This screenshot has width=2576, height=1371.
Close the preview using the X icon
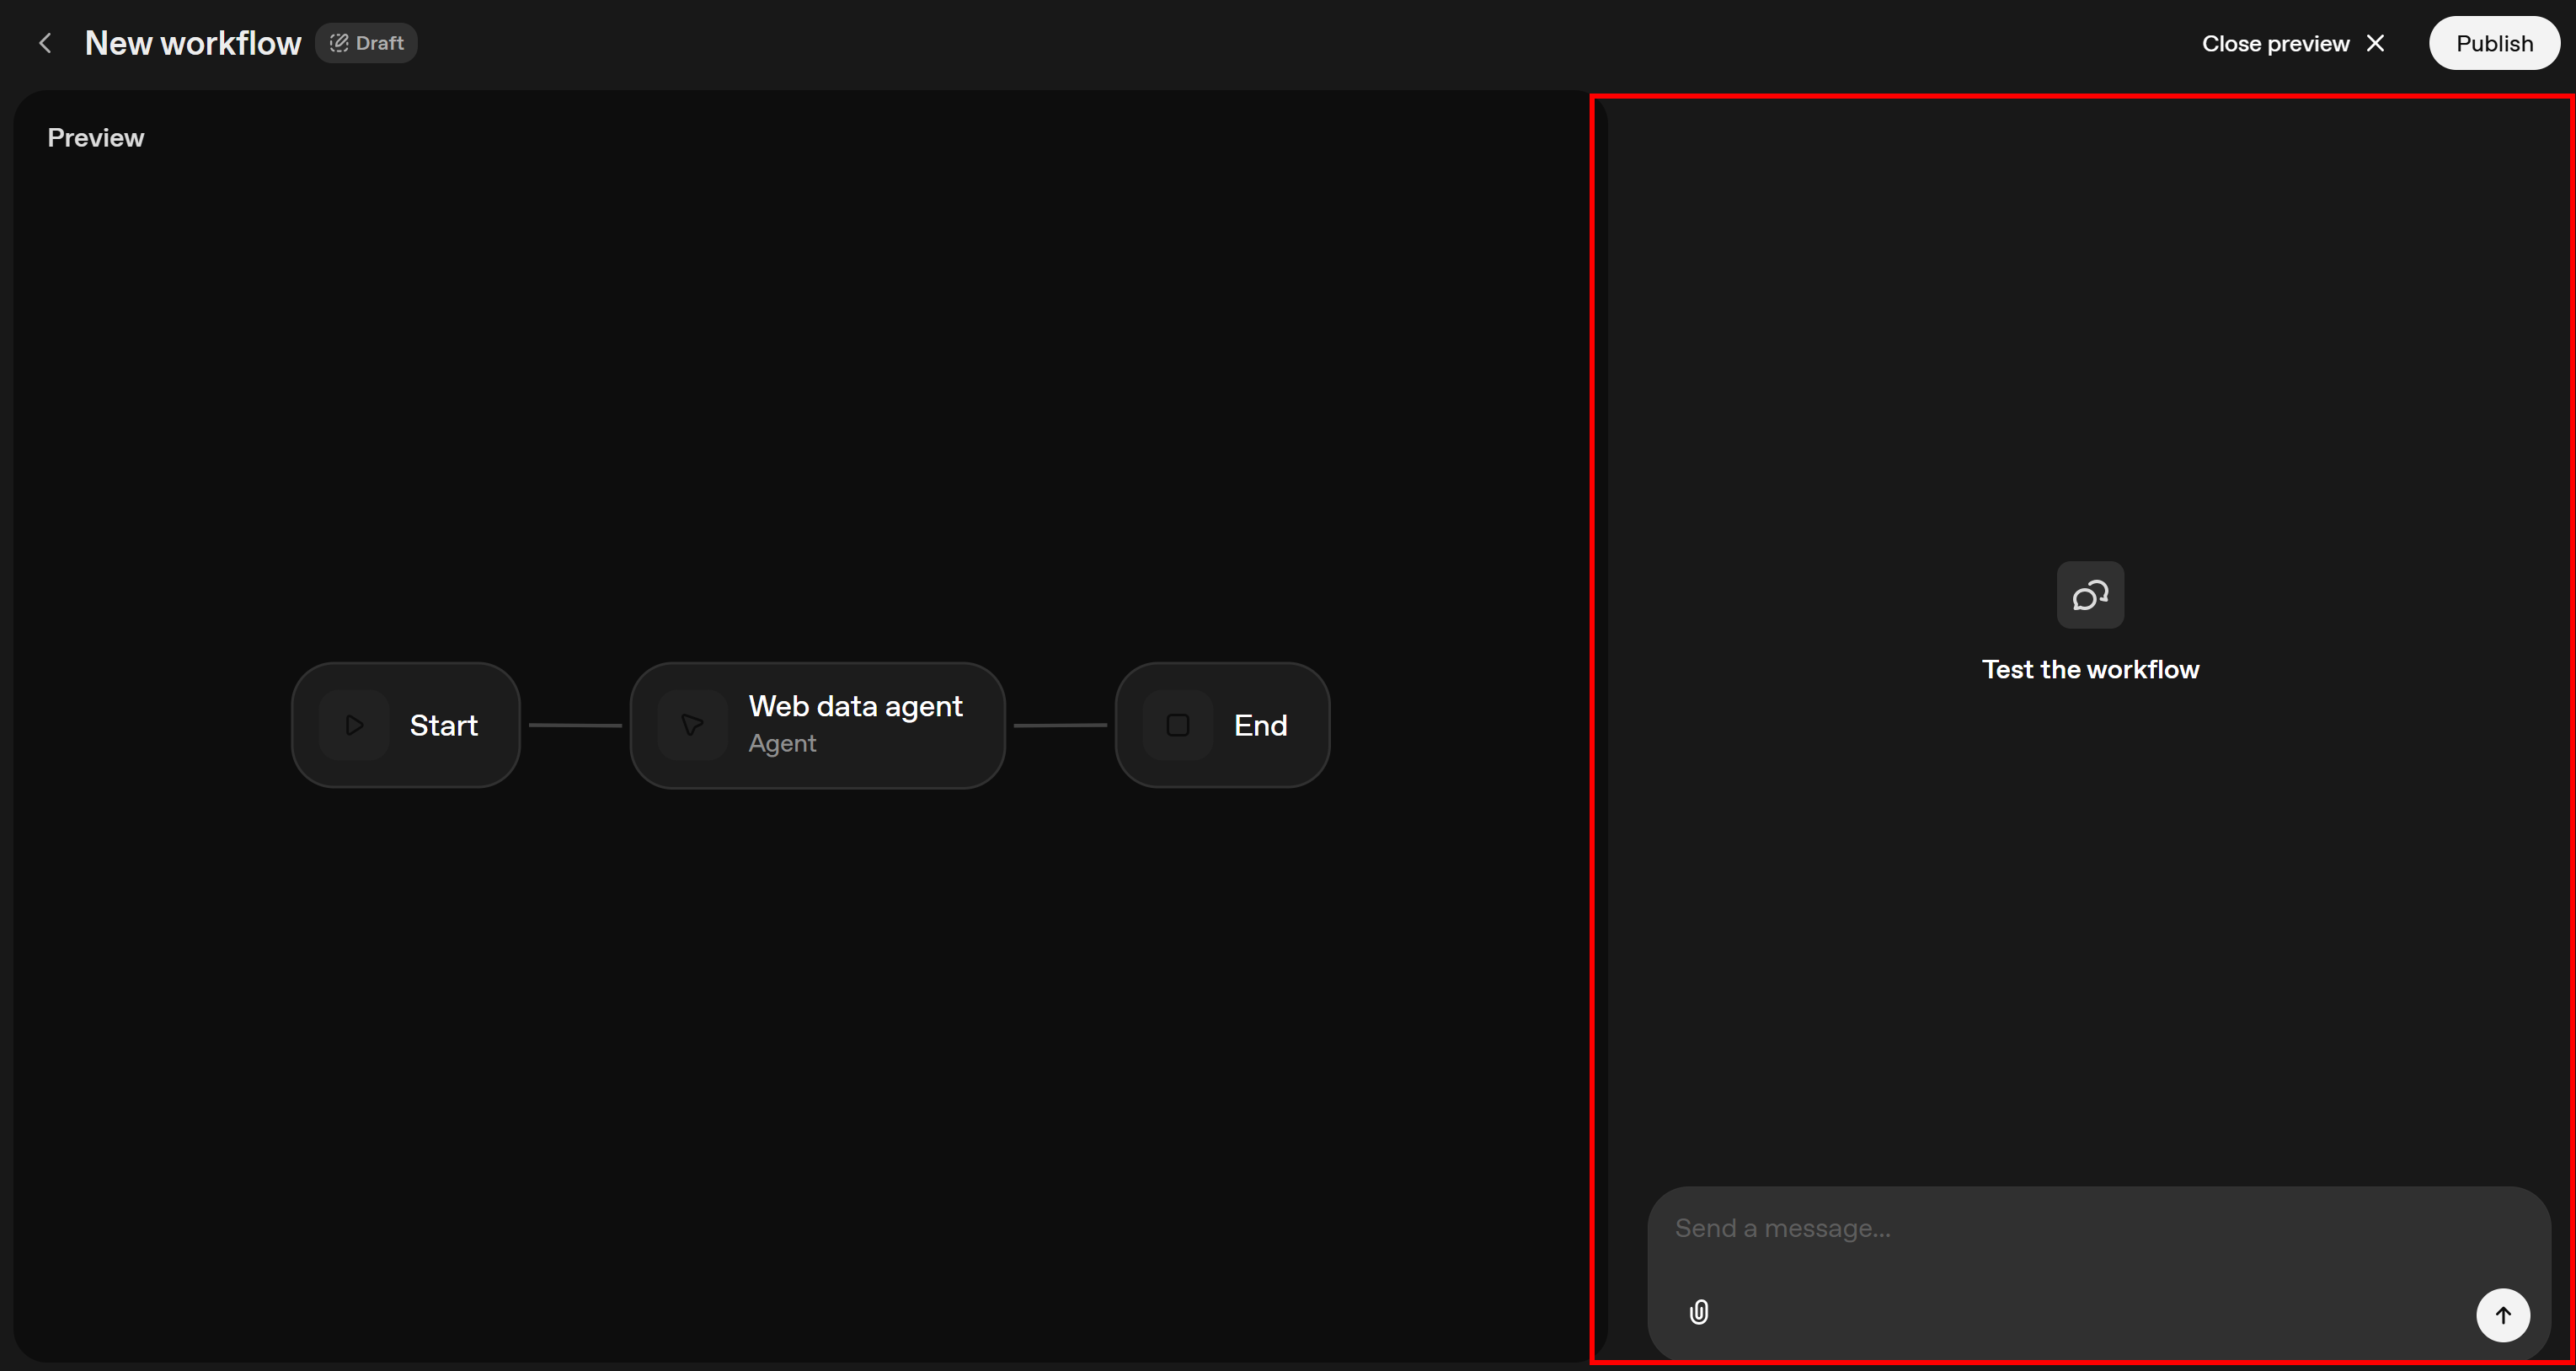2376,42
